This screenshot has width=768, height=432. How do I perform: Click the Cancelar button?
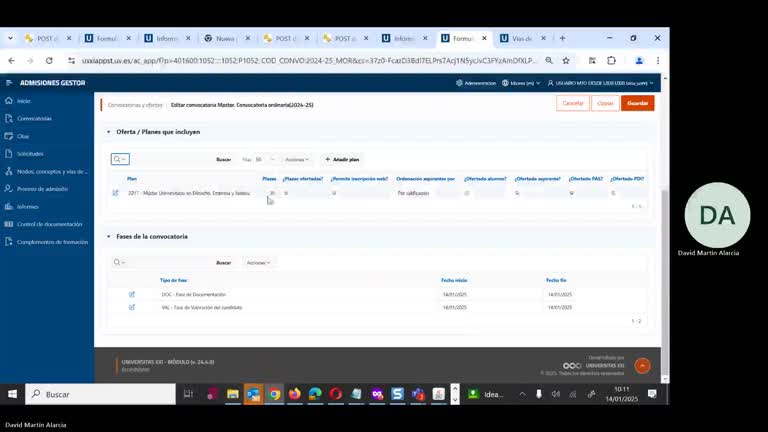(x=573, y=103)
